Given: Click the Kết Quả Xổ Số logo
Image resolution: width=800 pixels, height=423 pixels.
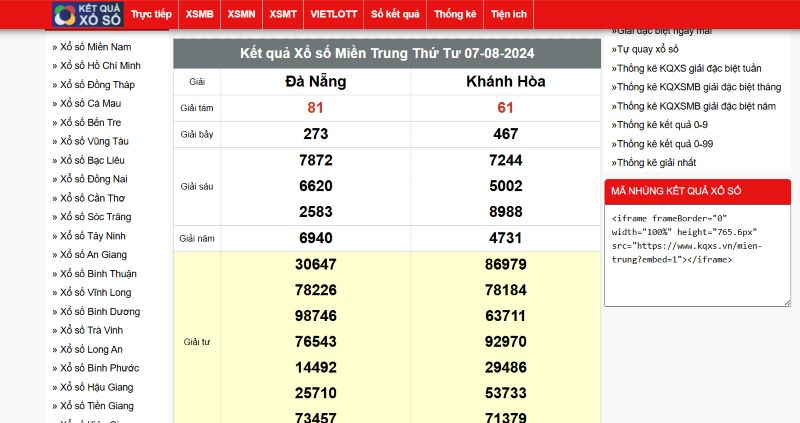Looking at the screenshot, I should point(87,14).
